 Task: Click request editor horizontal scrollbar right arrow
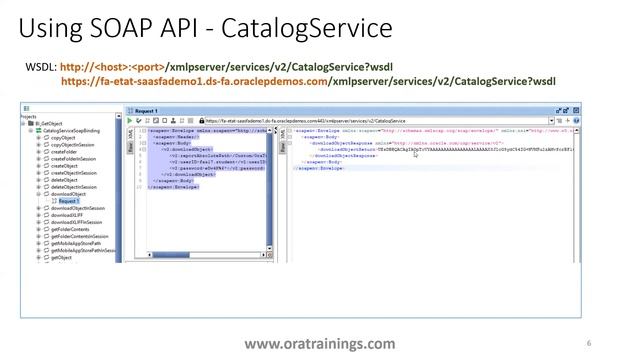pos(263,255)
